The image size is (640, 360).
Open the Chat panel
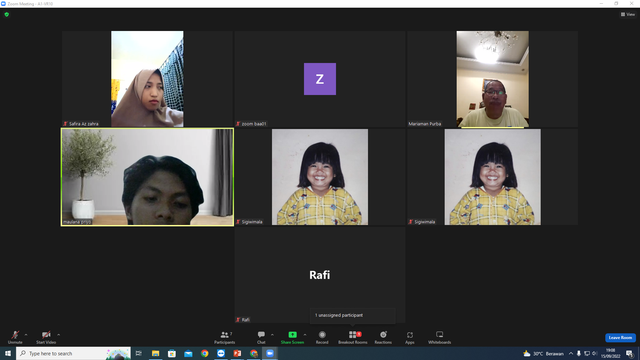pos(261,337)
